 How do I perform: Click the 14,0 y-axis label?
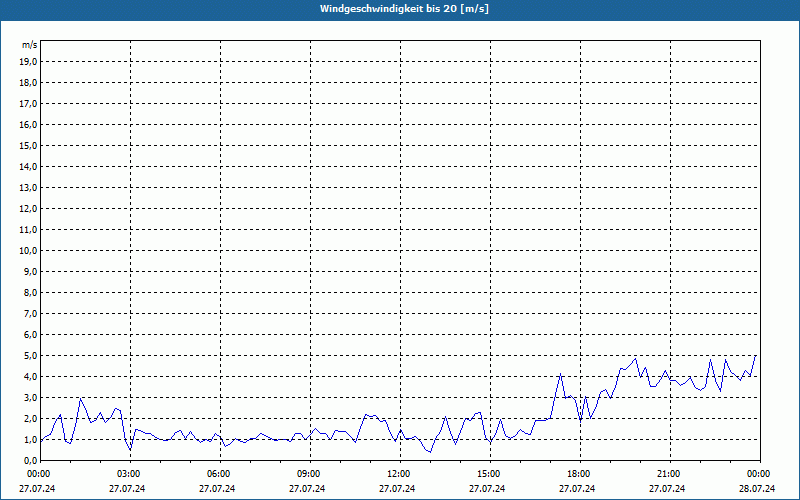click(29, 166)
